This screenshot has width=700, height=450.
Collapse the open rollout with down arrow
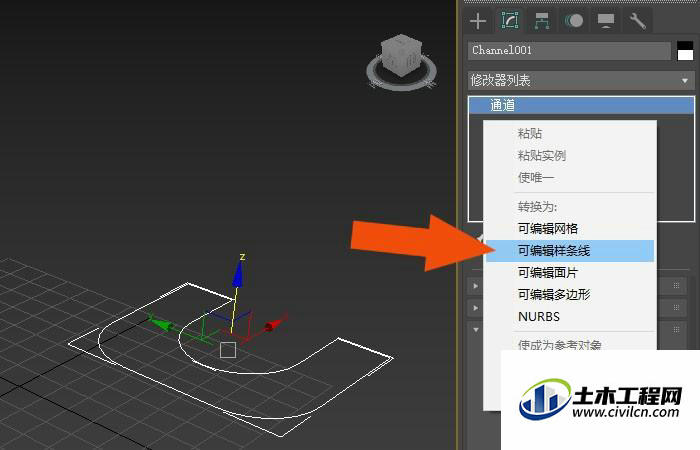click(476, 330)
